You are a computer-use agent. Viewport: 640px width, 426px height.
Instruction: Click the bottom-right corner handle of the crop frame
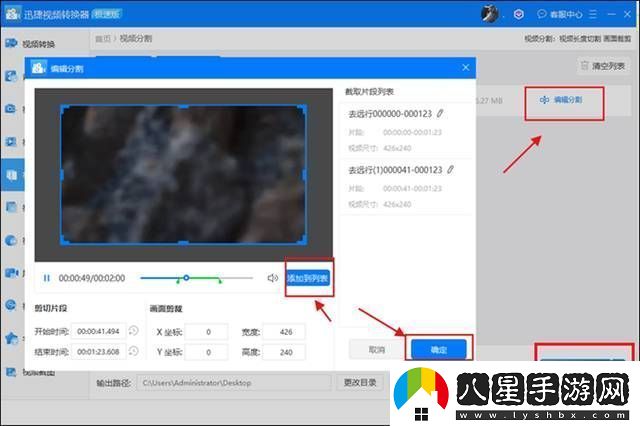pos(304,242)
